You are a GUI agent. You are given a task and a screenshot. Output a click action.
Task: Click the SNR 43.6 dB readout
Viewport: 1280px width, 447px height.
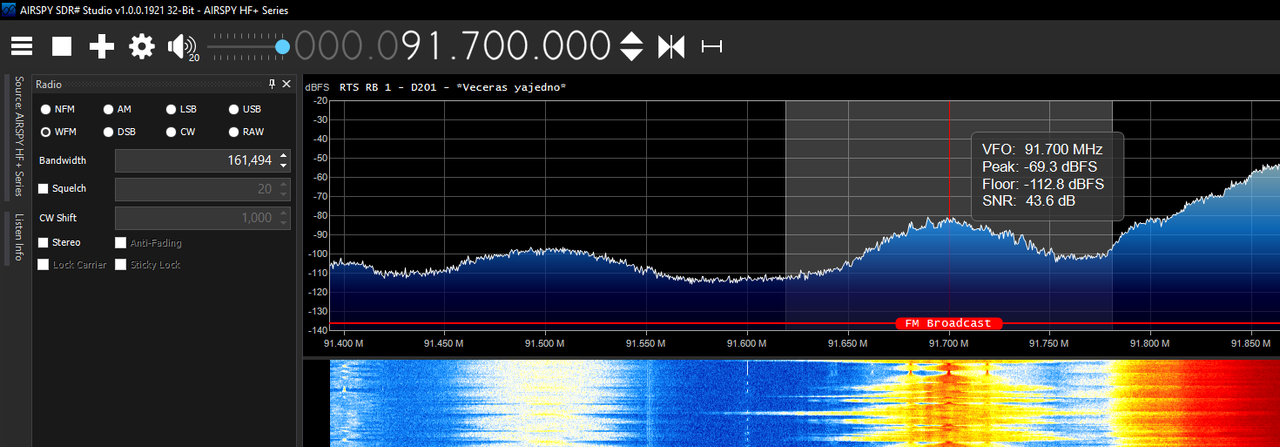pyautogui.click(x=1029, y=202)
